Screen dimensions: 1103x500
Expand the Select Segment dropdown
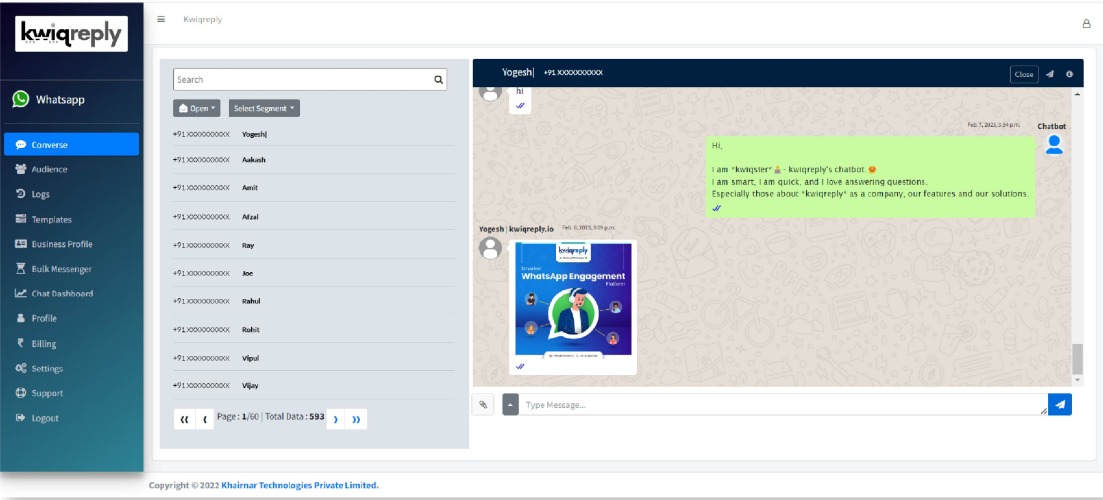tap(264, 108)
